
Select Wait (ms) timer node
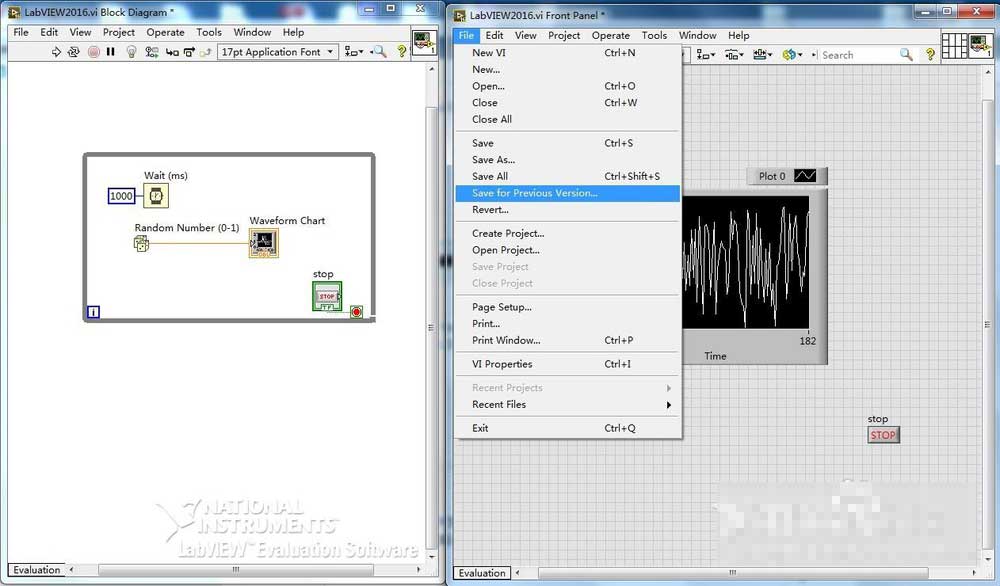(x=156, y=196)
